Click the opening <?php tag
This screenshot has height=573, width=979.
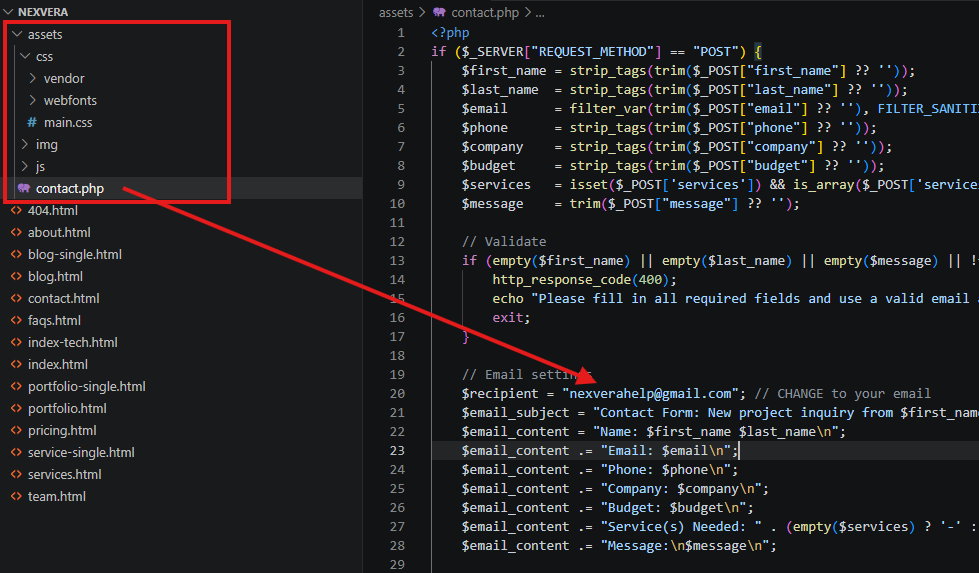pos(450,33)
